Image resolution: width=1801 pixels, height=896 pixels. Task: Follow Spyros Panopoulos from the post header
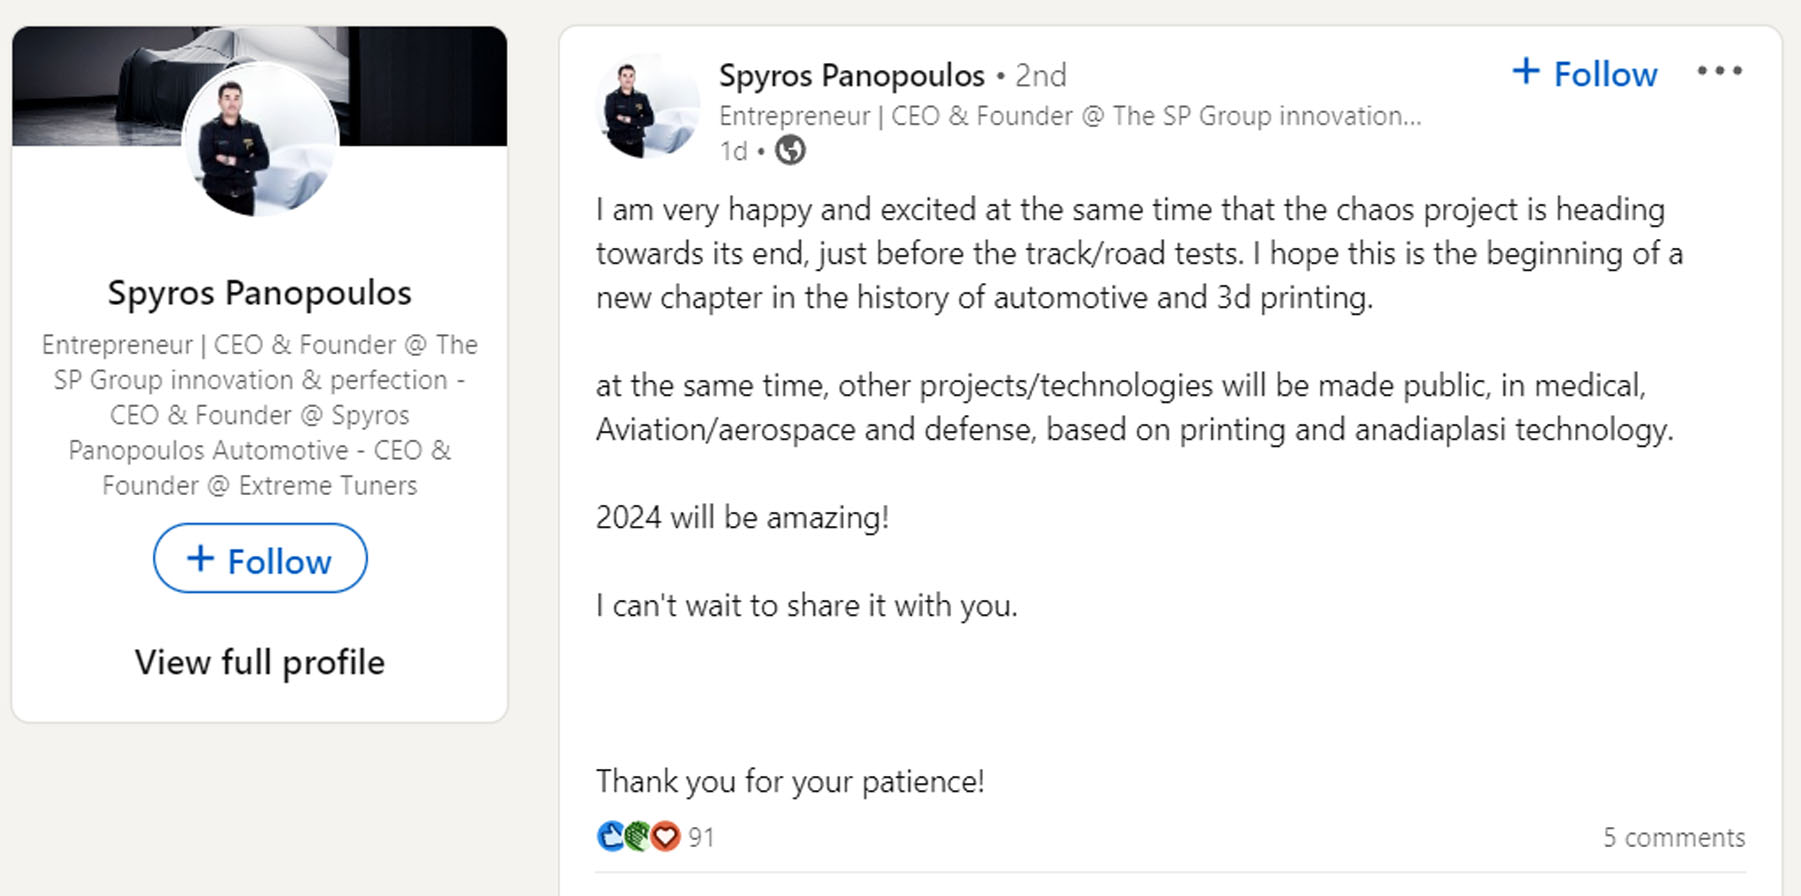pos(1585,73)
